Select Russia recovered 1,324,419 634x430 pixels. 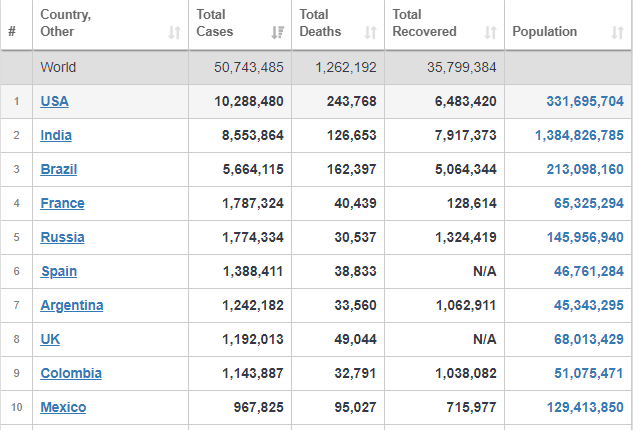(466, 237)
